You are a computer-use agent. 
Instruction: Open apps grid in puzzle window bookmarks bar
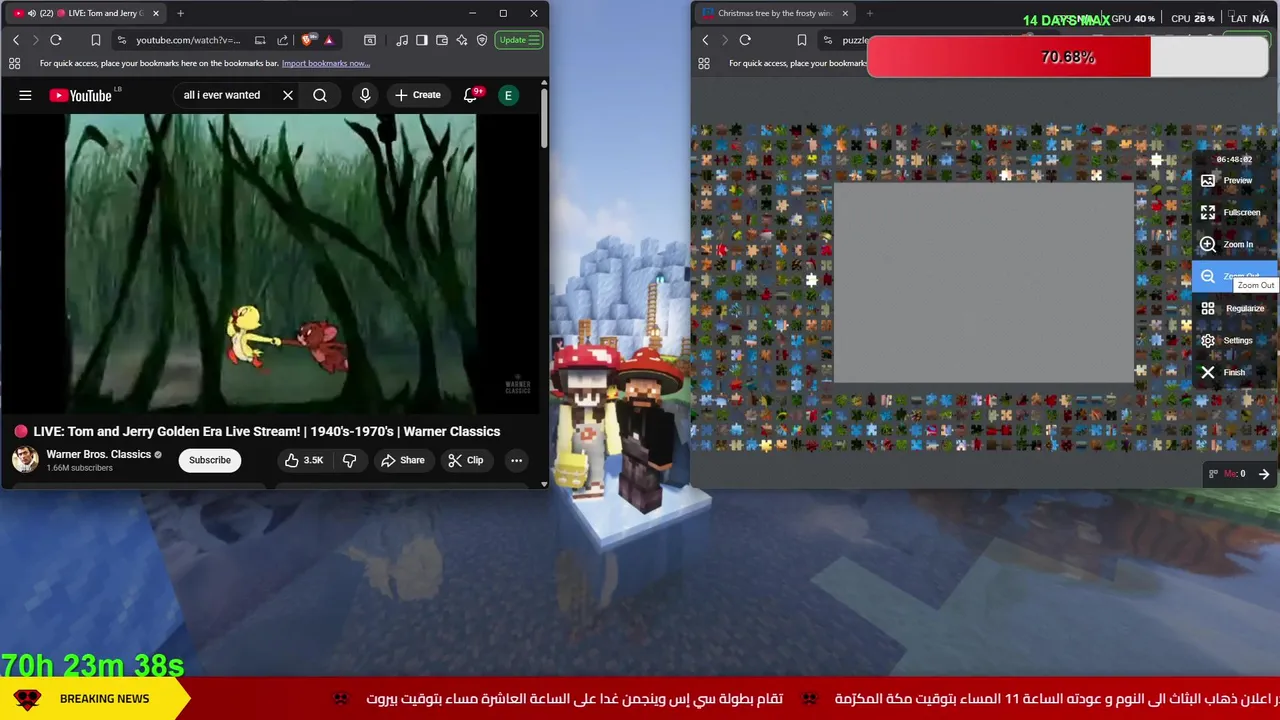(x=704, y=63)
